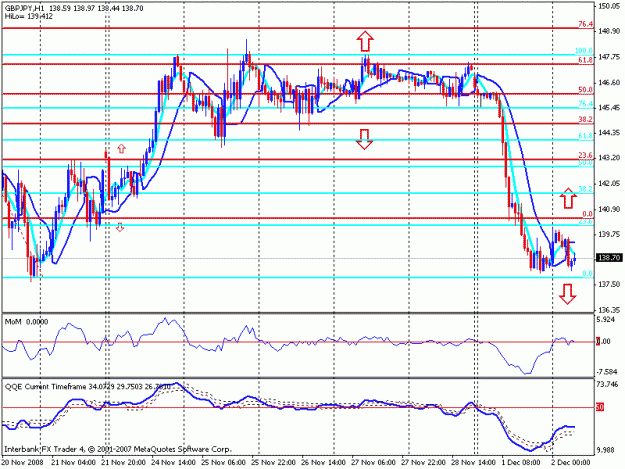Click the 139.75 price axis value
The height and width of the screenshot is (469, 625).
pyautogui.click(x=609, y=234)
